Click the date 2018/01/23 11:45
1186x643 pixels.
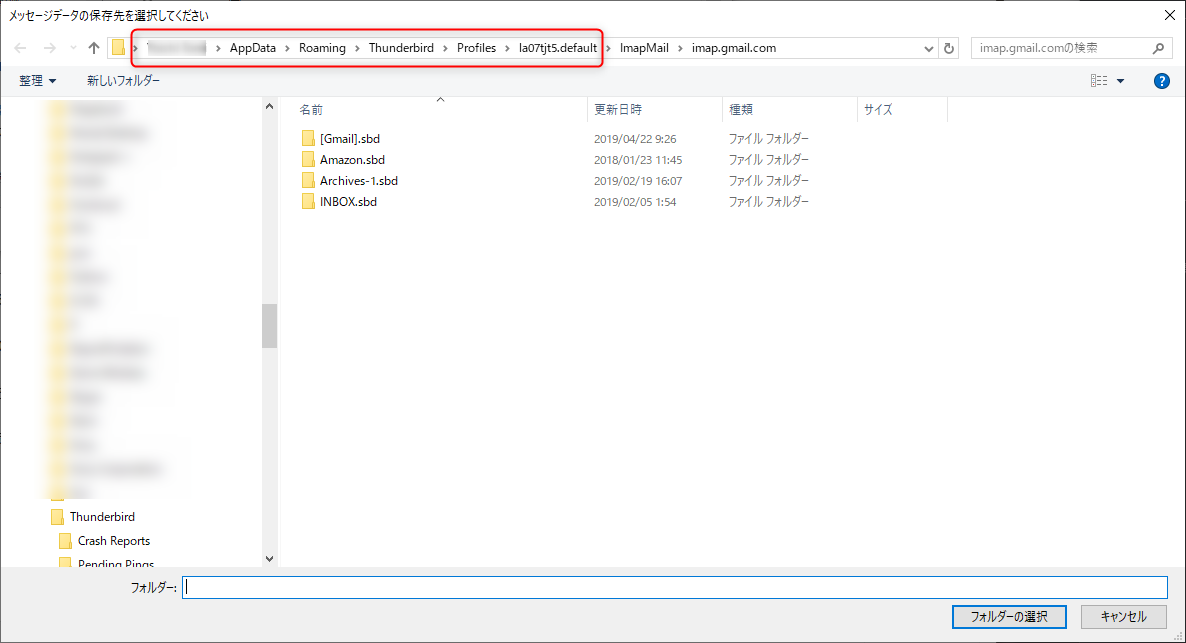(638, 160)
